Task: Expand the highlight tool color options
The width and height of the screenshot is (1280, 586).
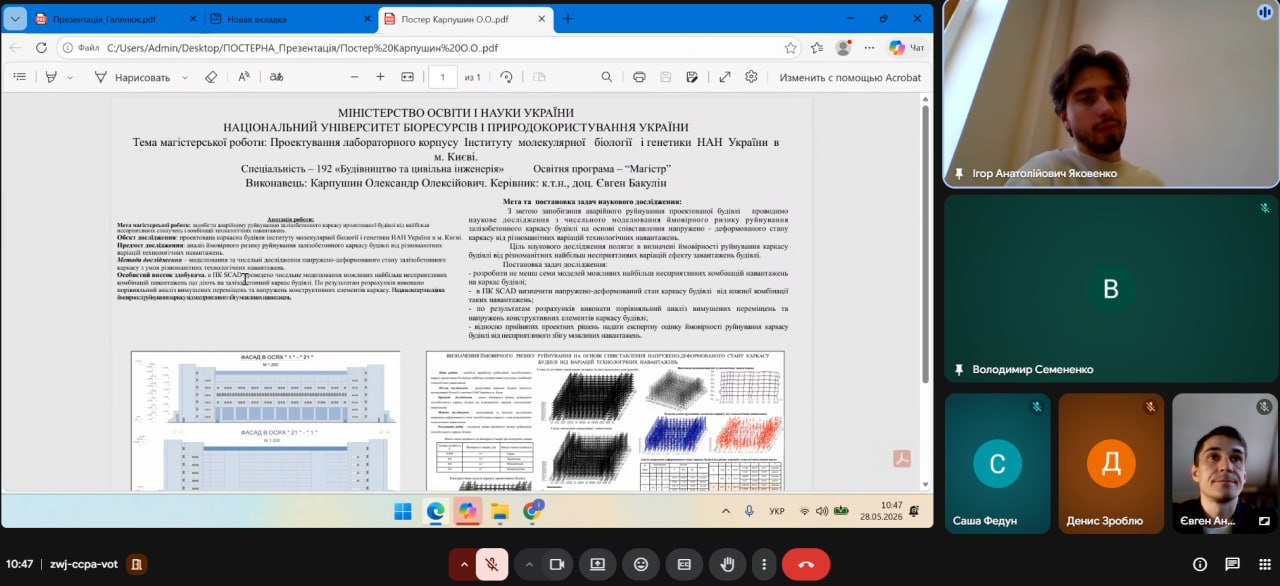Action: [70, 77]
